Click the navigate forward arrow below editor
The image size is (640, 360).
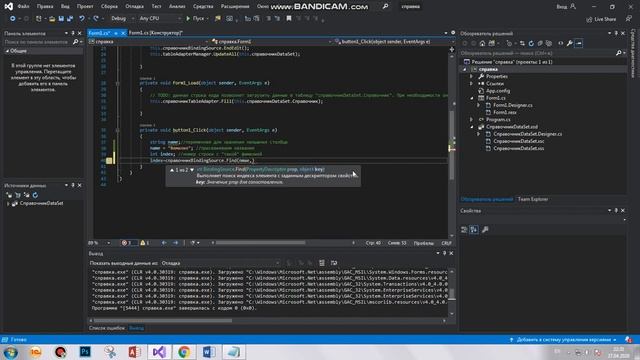[x=176, y=243]
